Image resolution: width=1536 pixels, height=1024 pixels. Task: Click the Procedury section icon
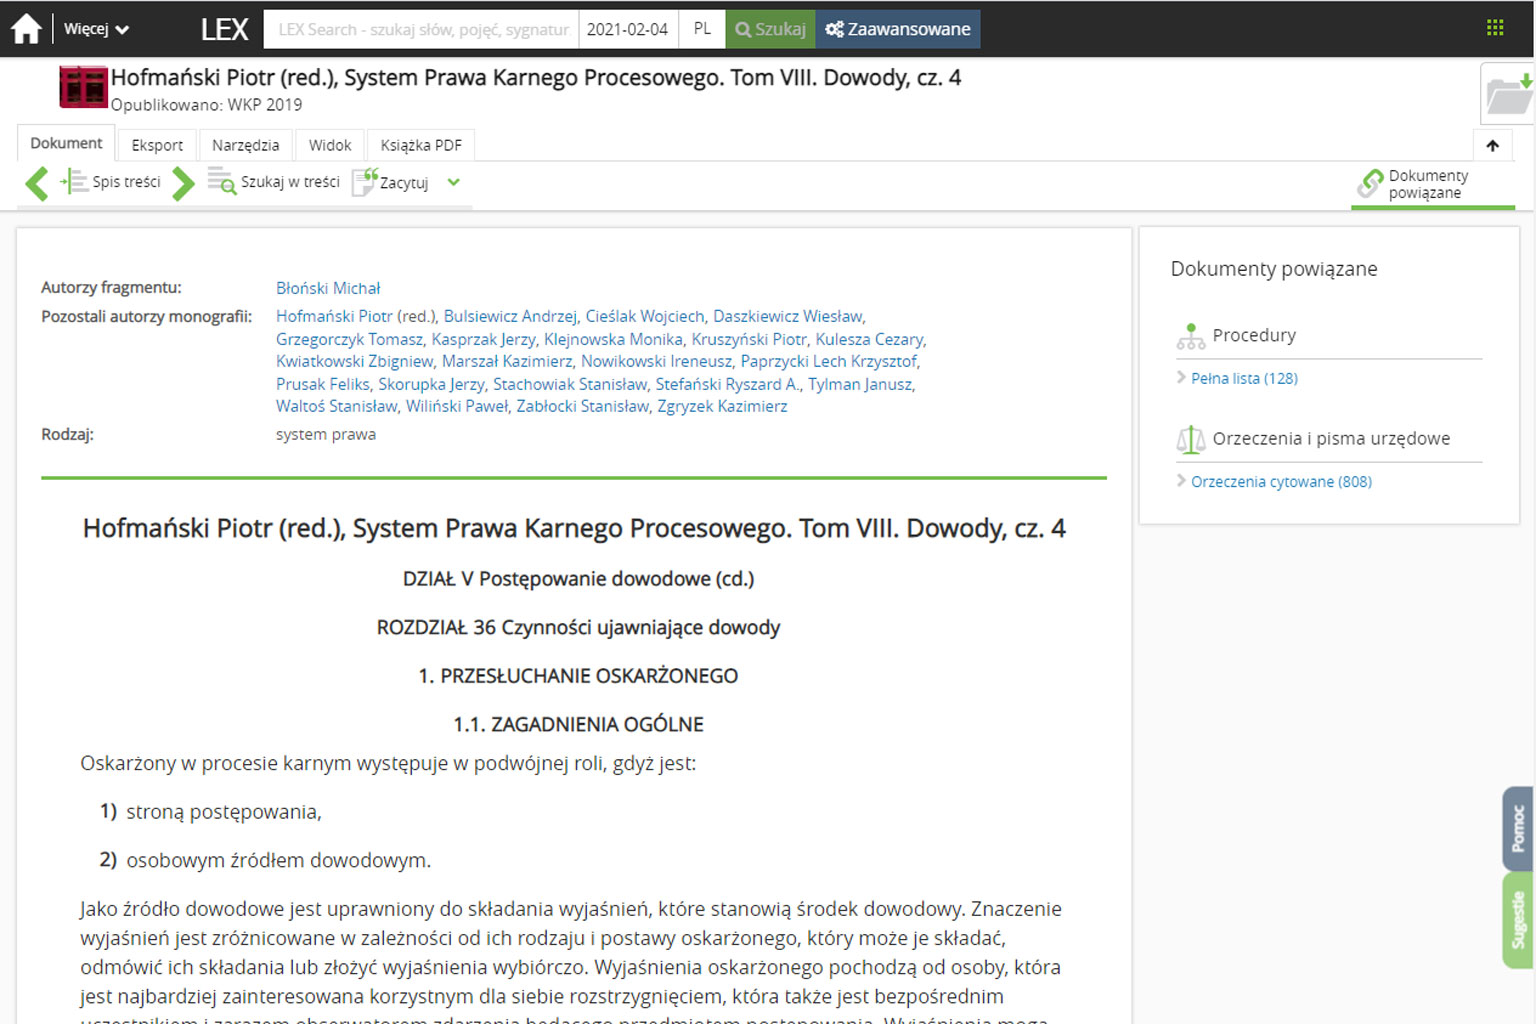point(1190,336)
